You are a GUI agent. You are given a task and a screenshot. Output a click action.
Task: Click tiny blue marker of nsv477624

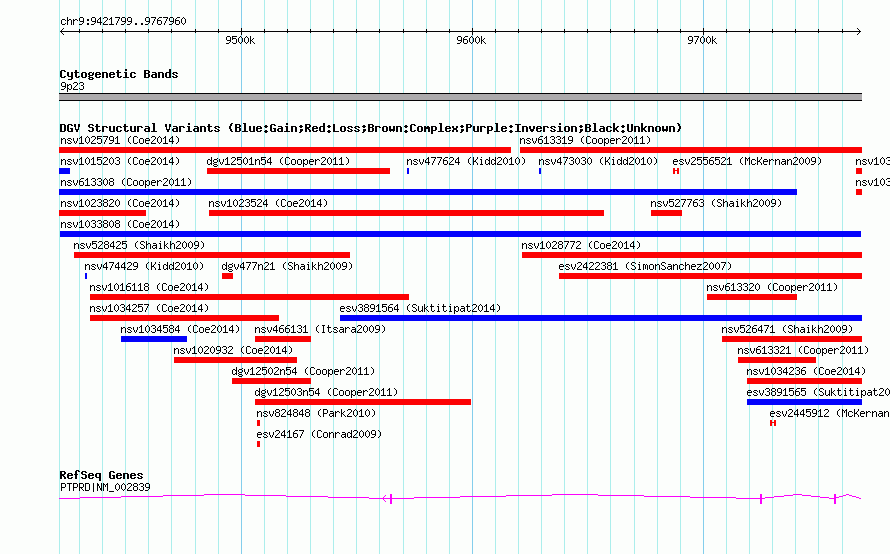pyautogui.click(x=408, y=171)
